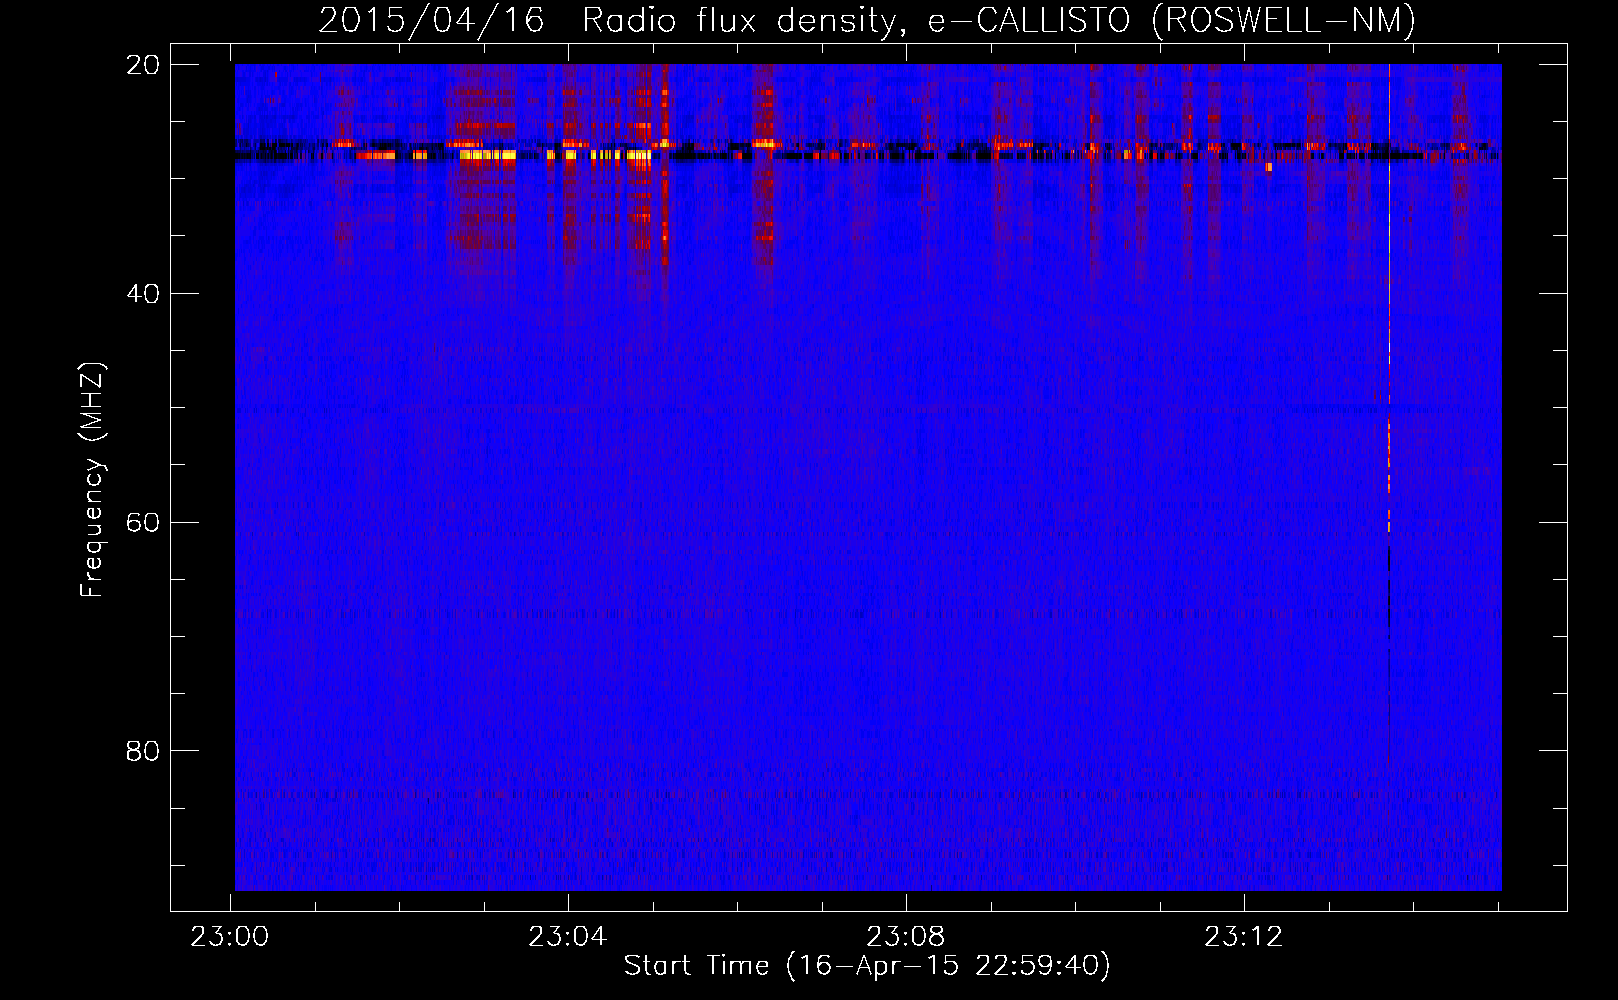Viewport: 1618px width, 1000px height.
Task: Click the time tick label '23:12'
Action: 1243,937
